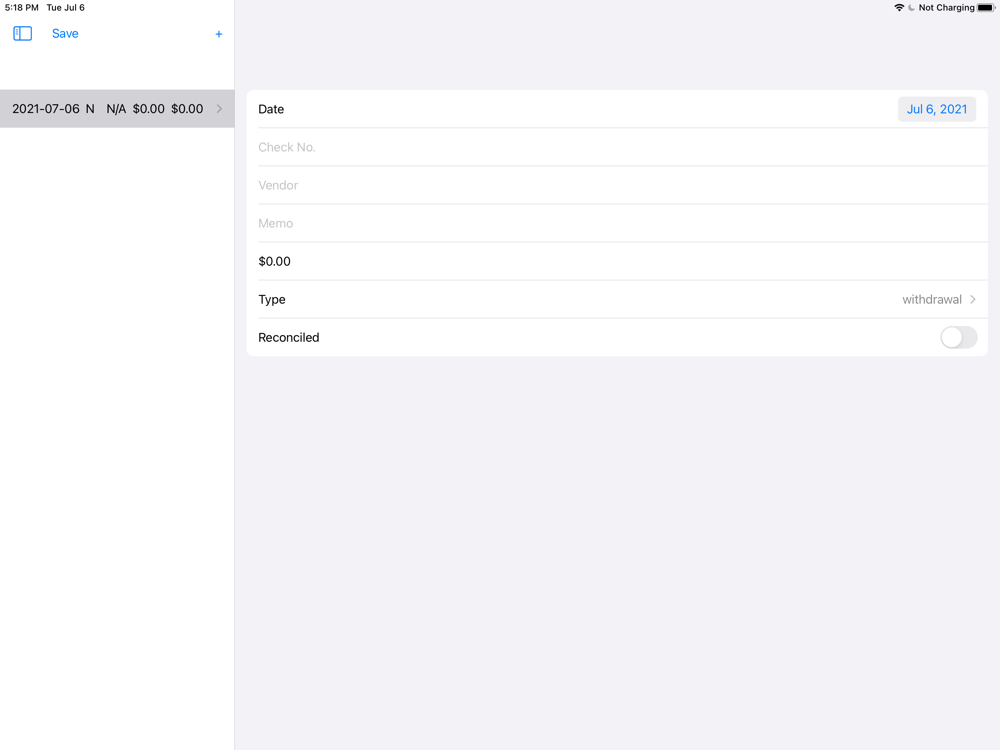Open the withdrawal type selection

coord(932,299)
